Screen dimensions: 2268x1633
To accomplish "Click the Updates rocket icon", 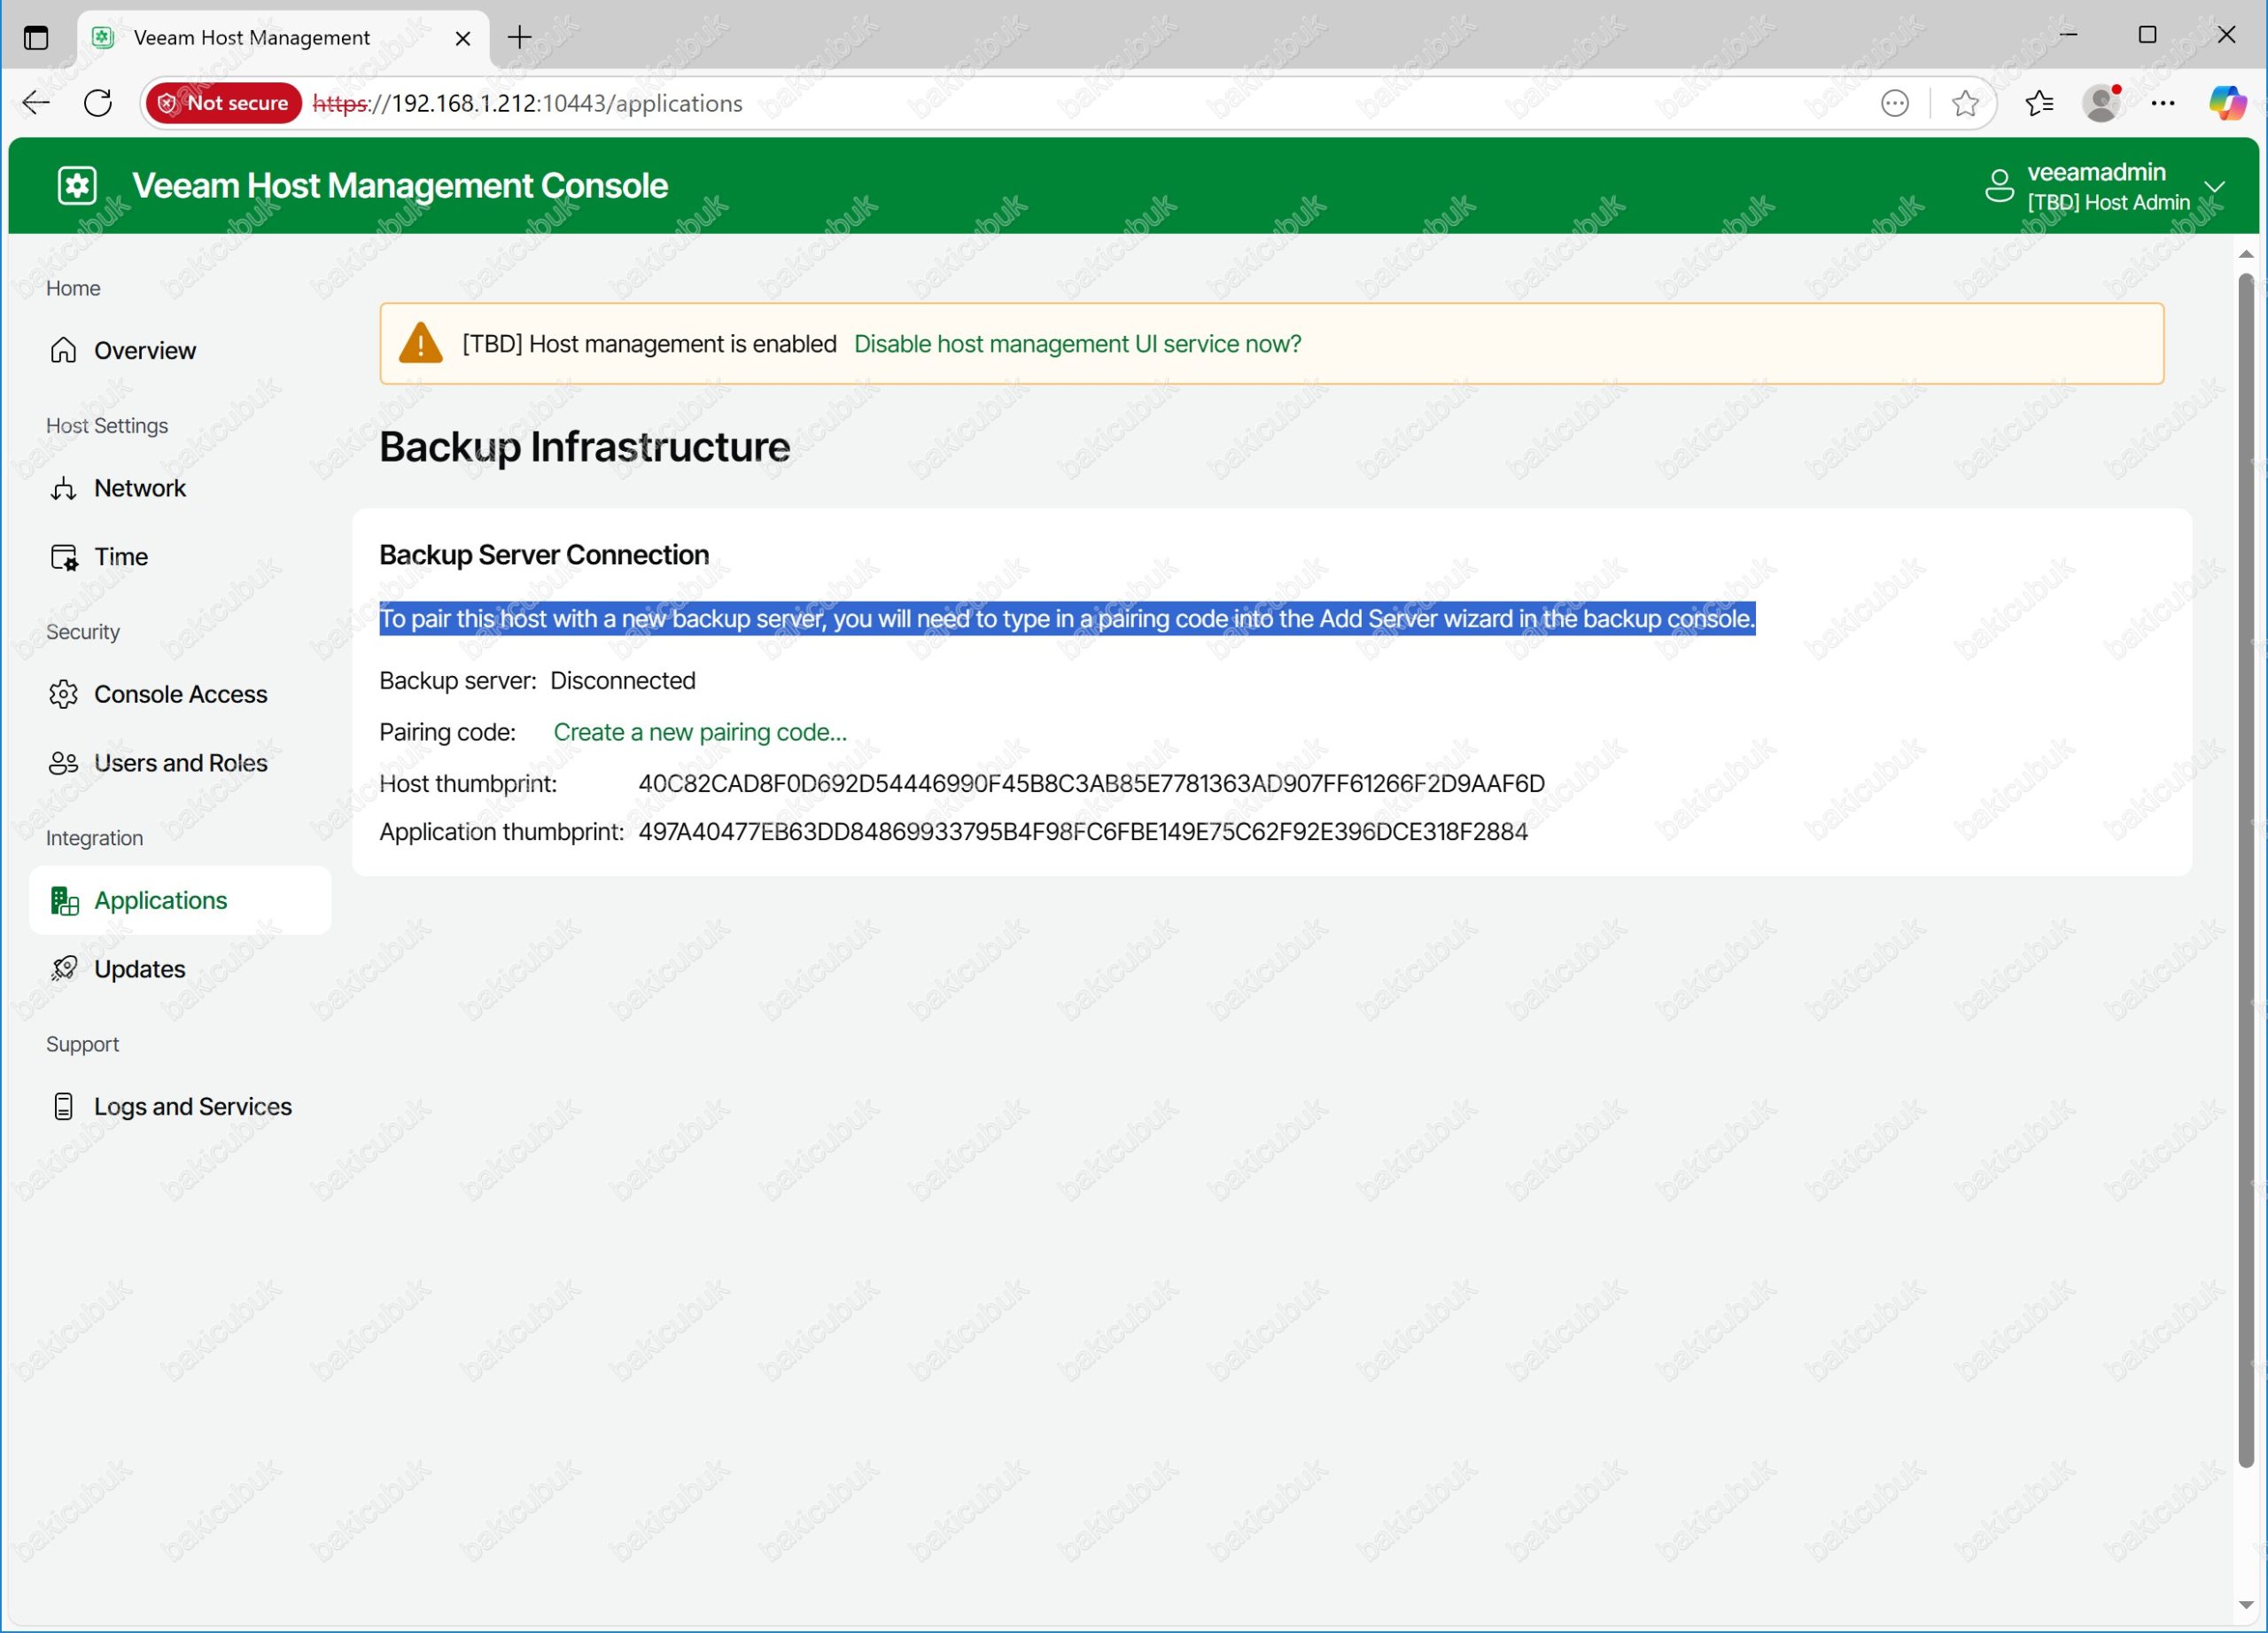I will (x=63, y=969).
